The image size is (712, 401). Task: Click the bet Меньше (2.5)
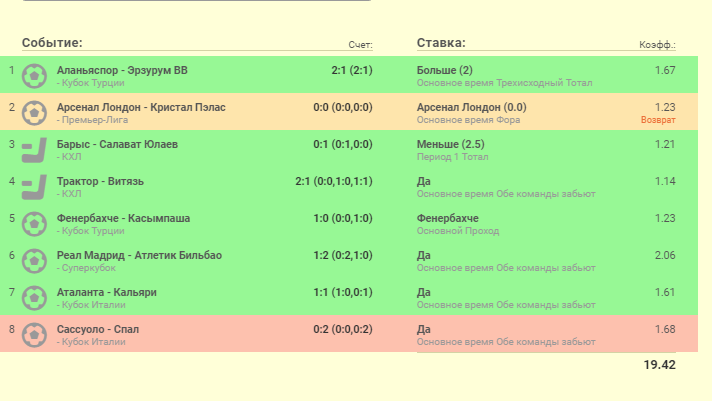coord(450,144)
